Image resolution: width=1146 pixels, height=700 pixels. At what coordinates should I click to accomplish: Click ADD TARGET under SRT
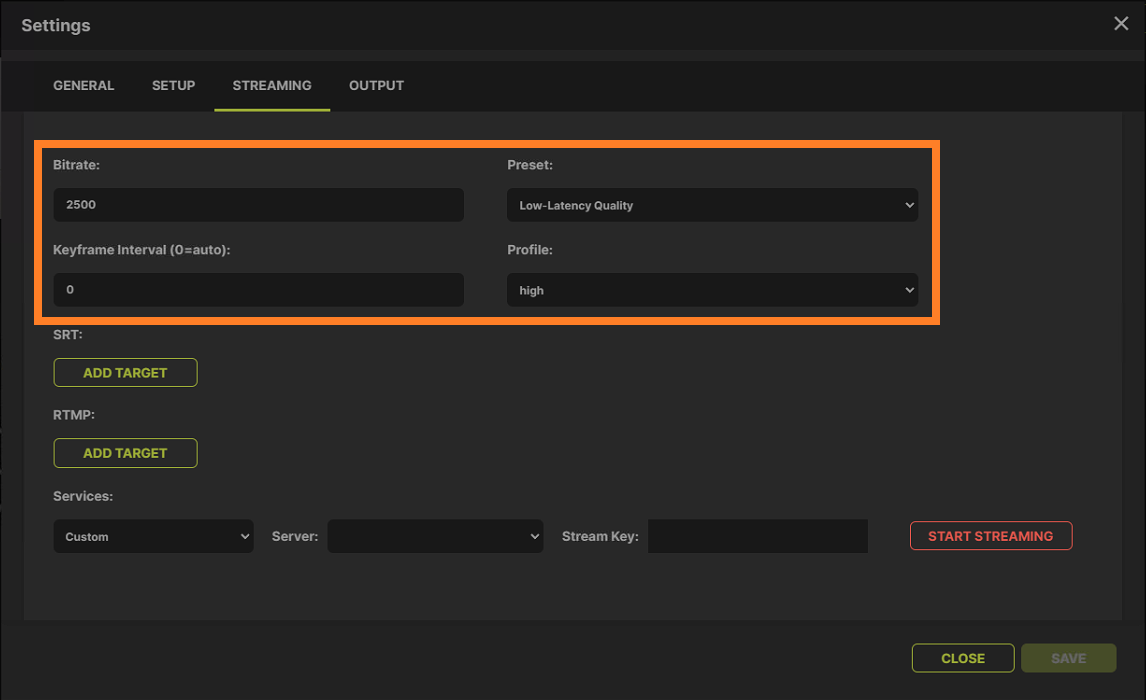coord(125,372)
